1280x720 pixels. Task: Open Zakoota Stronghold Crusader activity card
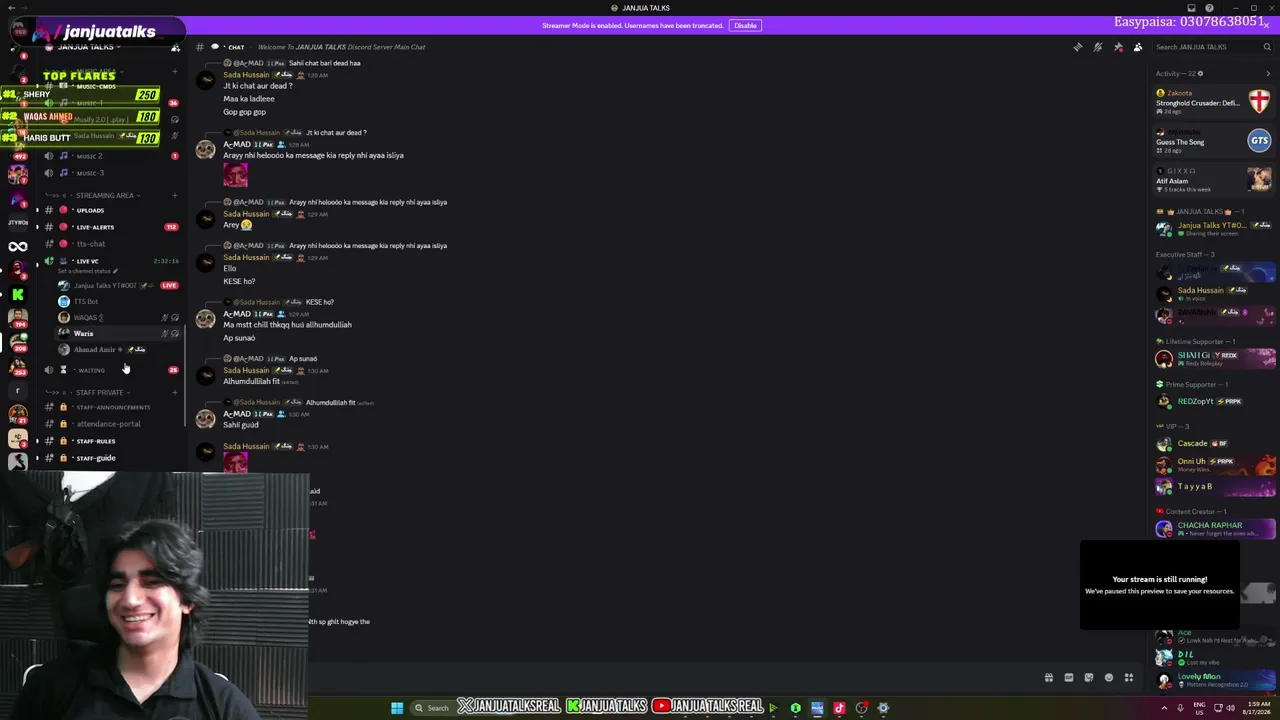tap(1213, 102)
